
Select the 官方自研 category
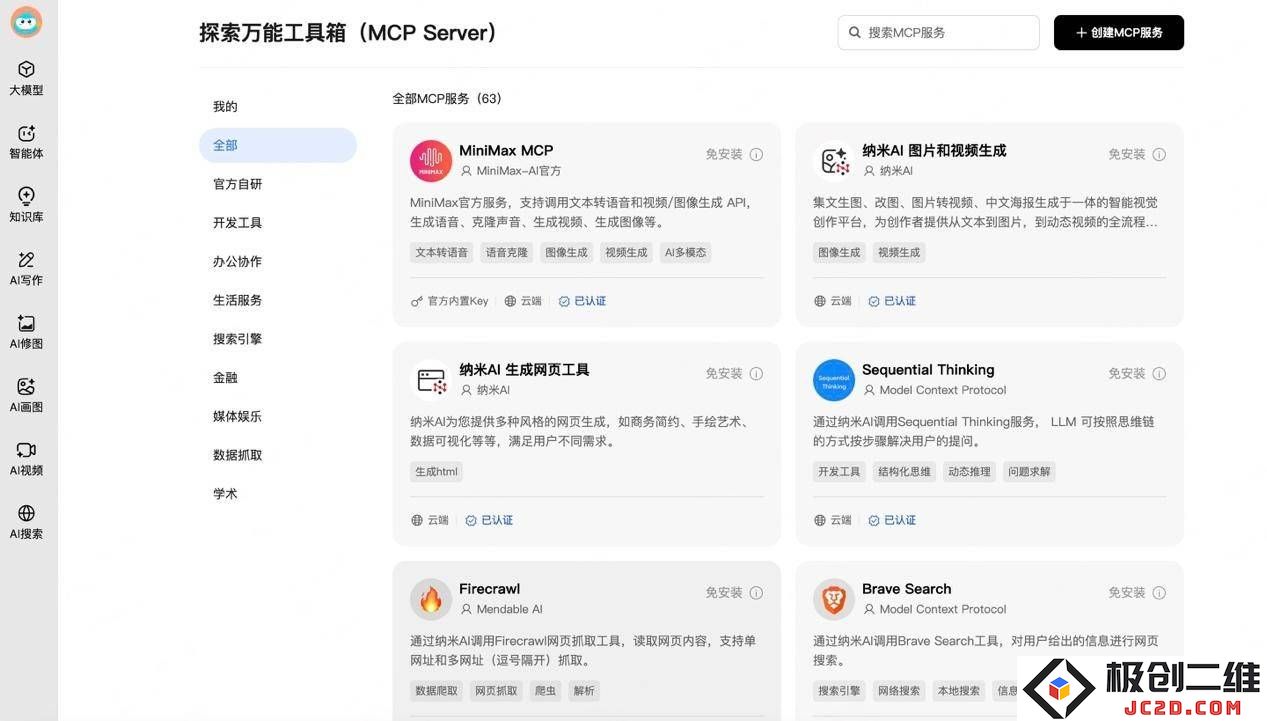pyautogui.click(x=278, y=184)
